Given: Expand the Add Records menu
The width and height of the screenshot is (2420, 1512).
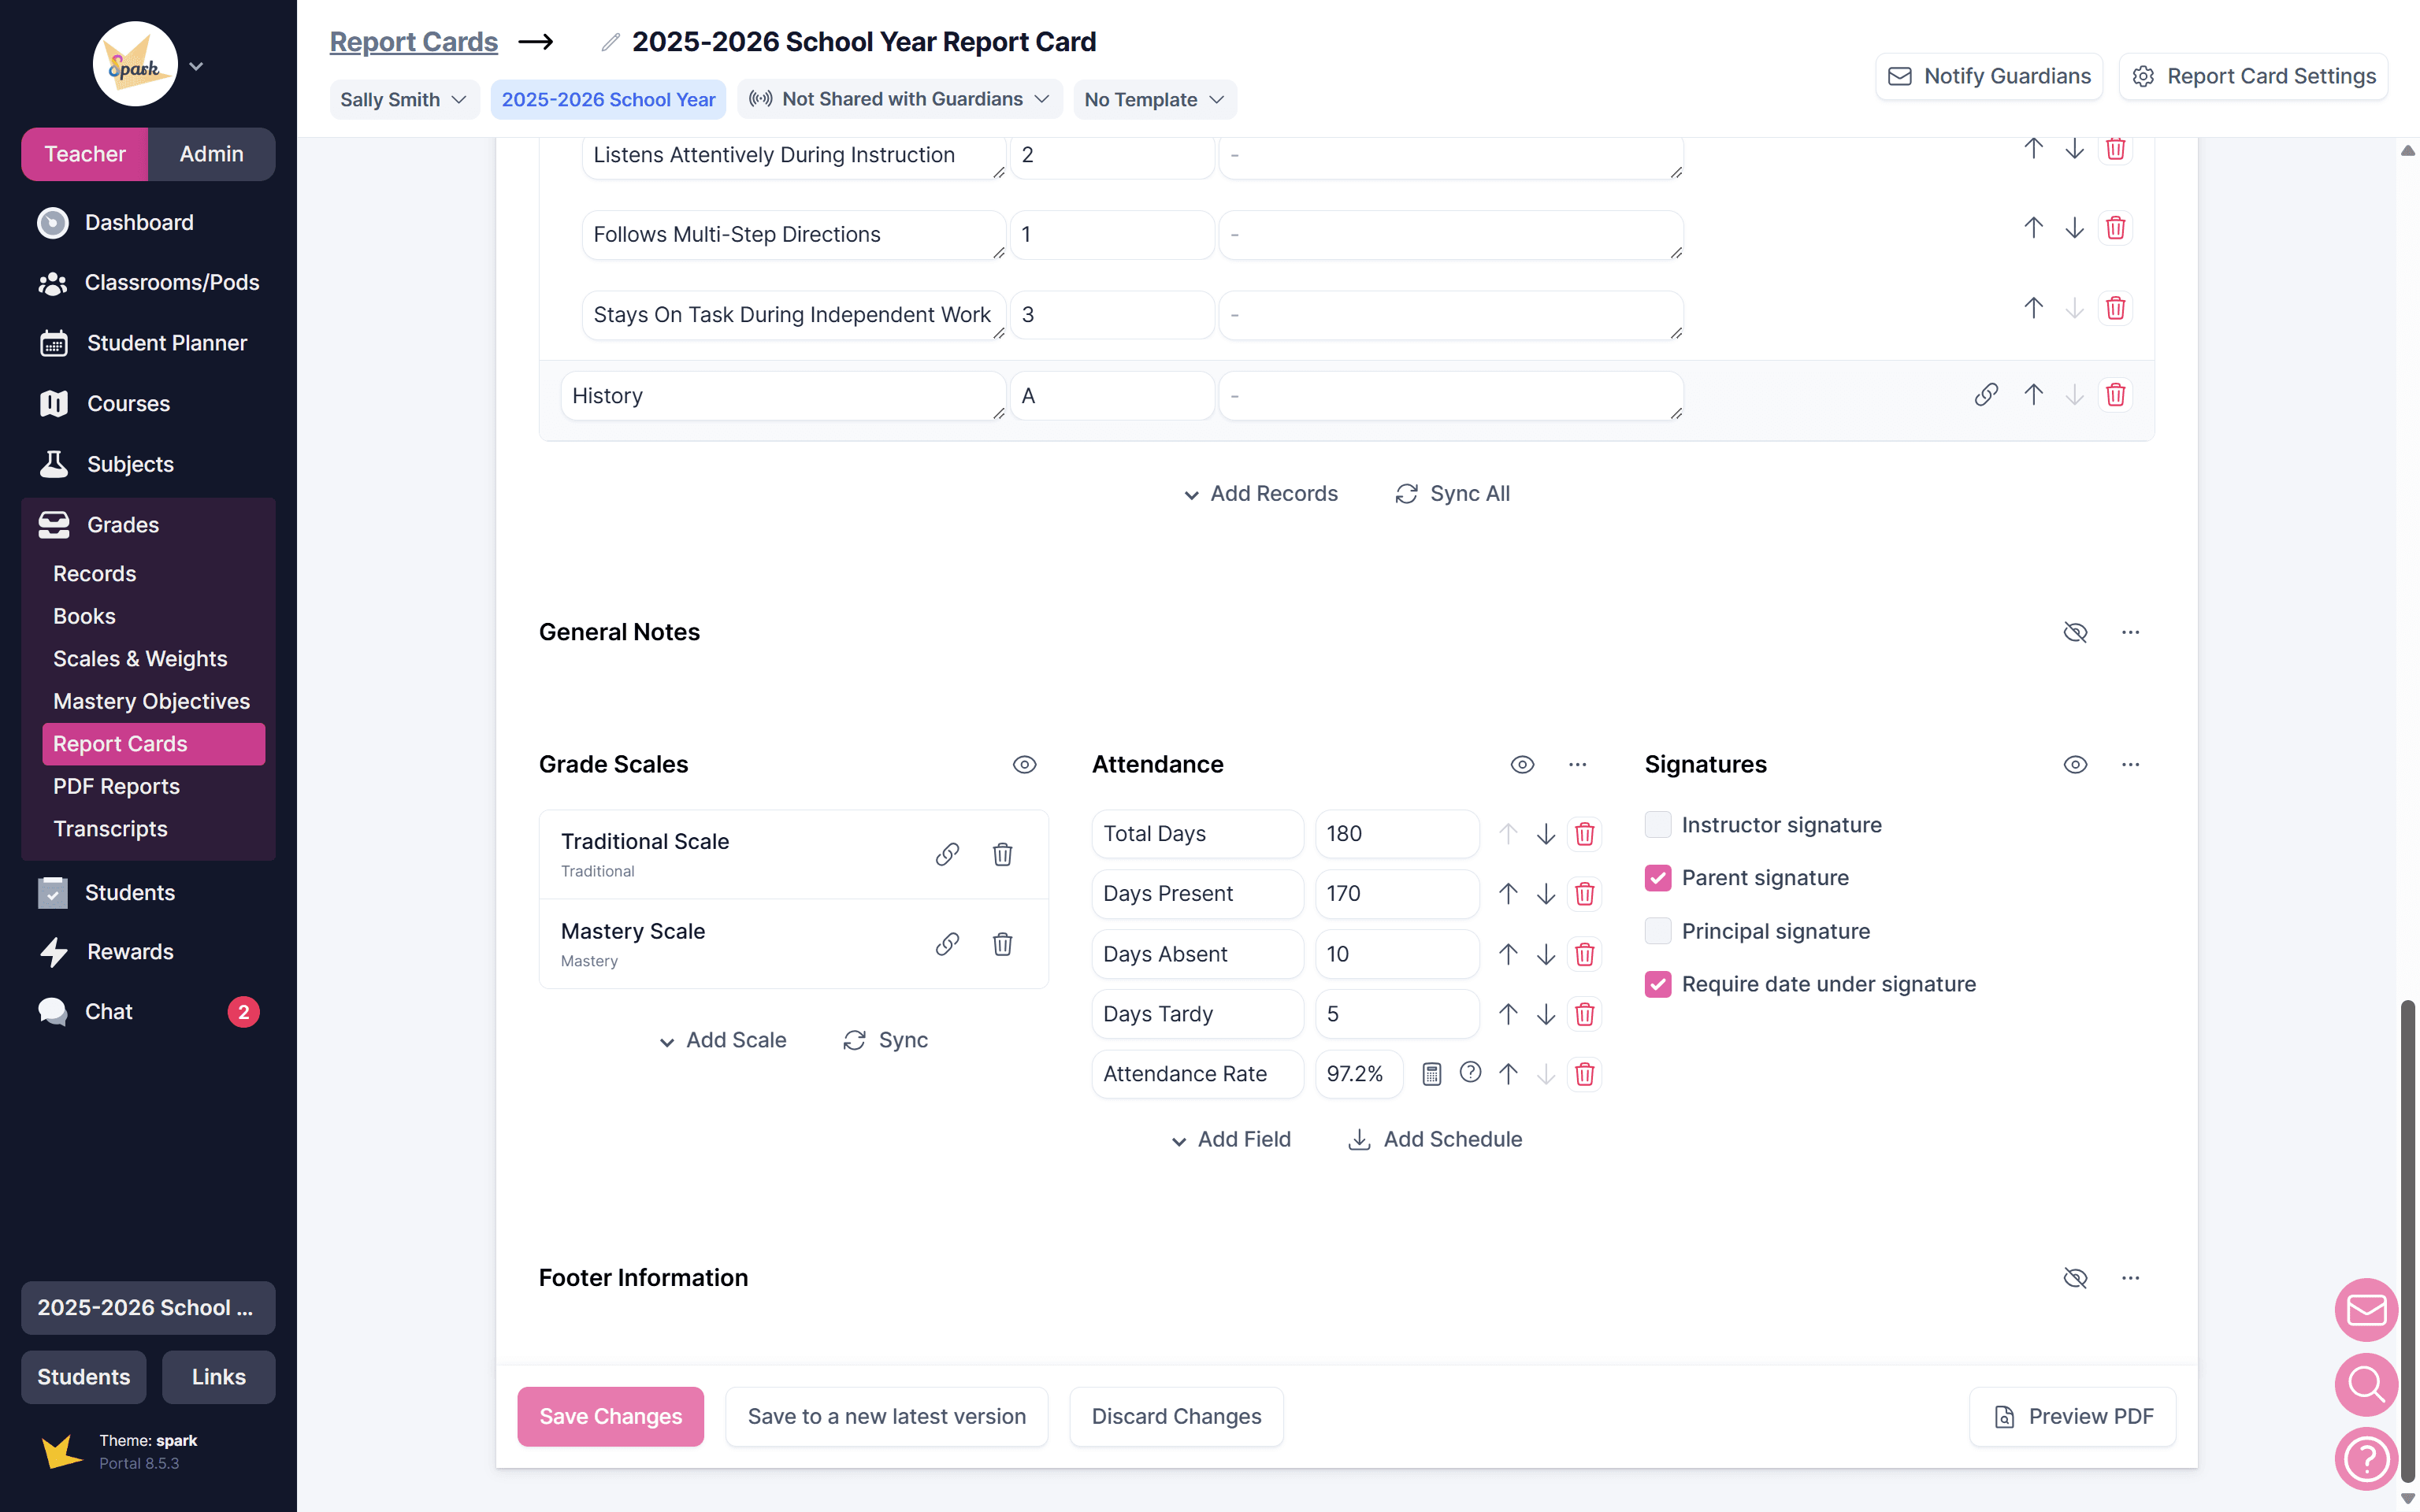Looking at the screenshot, I should point(1261,494).
